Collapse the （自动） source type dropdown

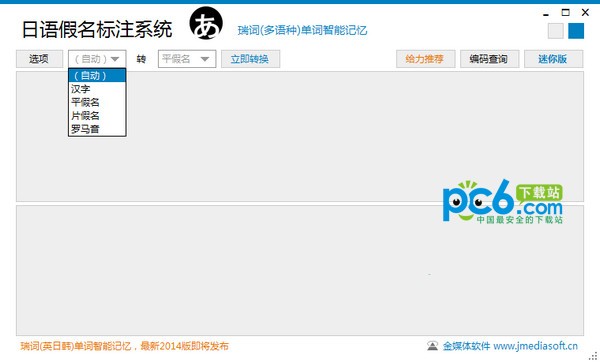tap(97, 59)
